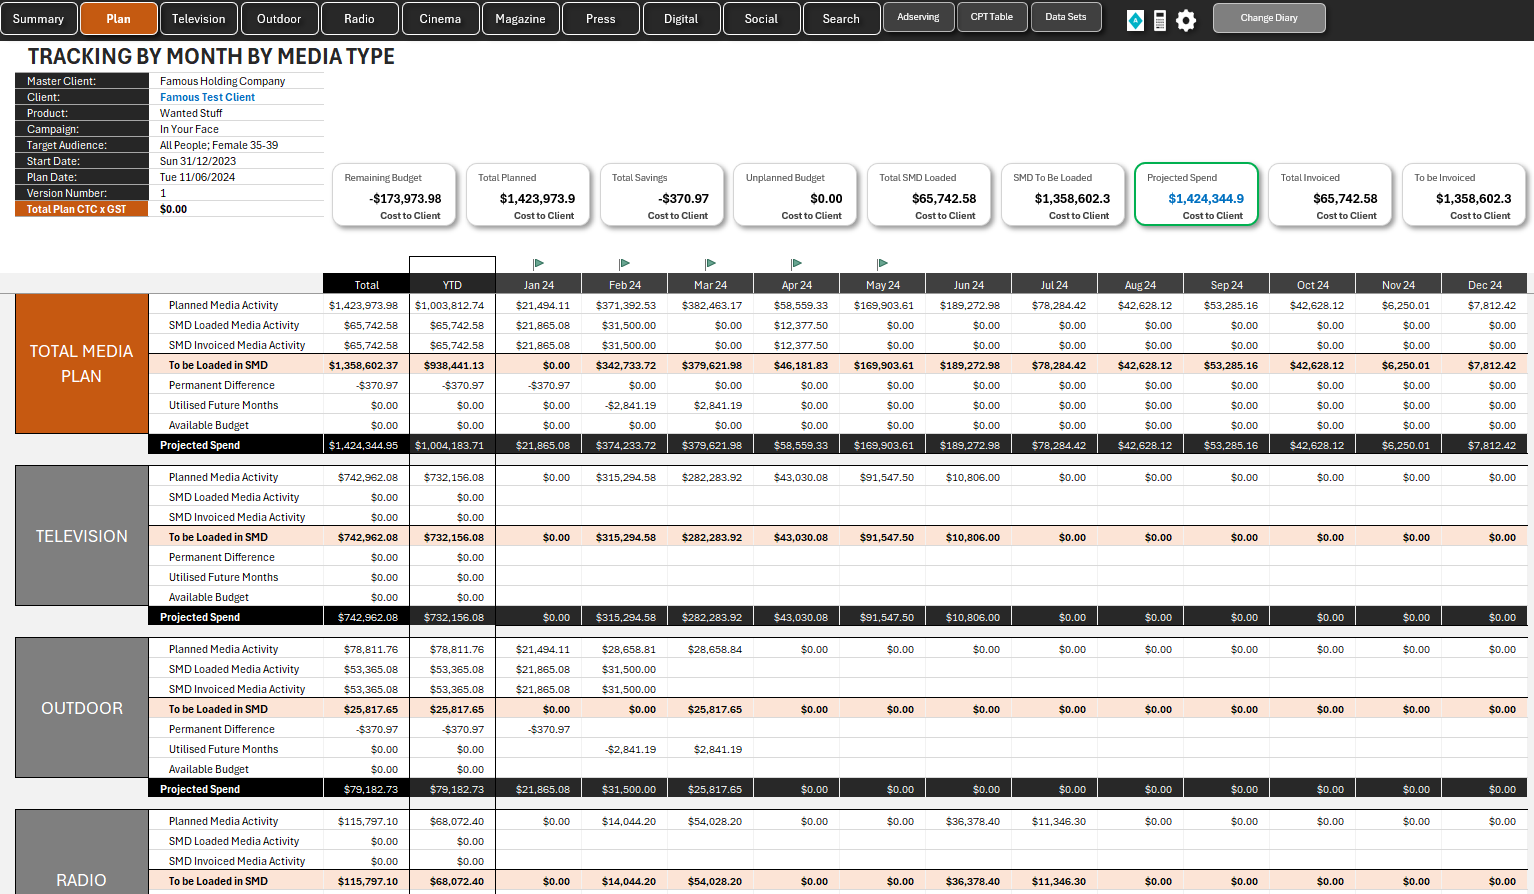This screenshot has width=1534, height=894.
Task: Click the Campaign value In Your Face
Action: pos(189,129)
